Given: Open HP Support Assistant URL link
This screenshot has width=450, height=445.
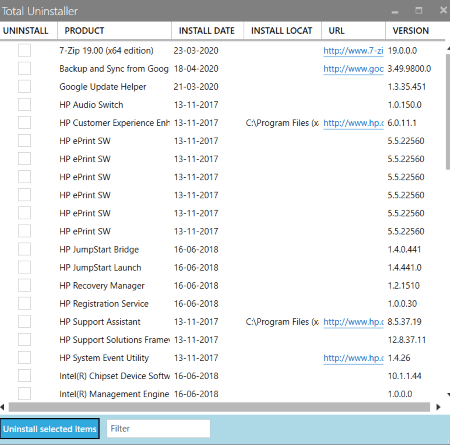Looking at the screenshot, I should (353, 322).
